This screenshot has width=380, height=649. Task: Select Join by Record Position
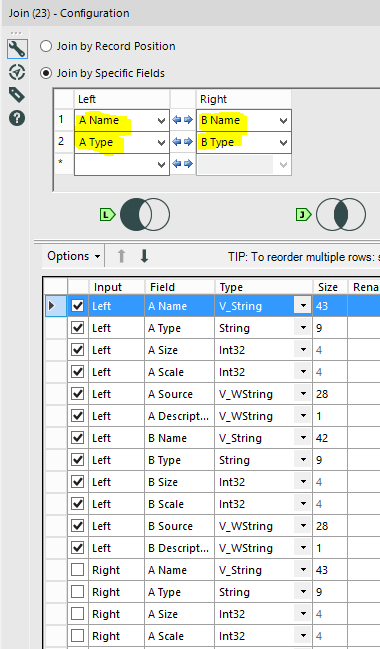108,46
